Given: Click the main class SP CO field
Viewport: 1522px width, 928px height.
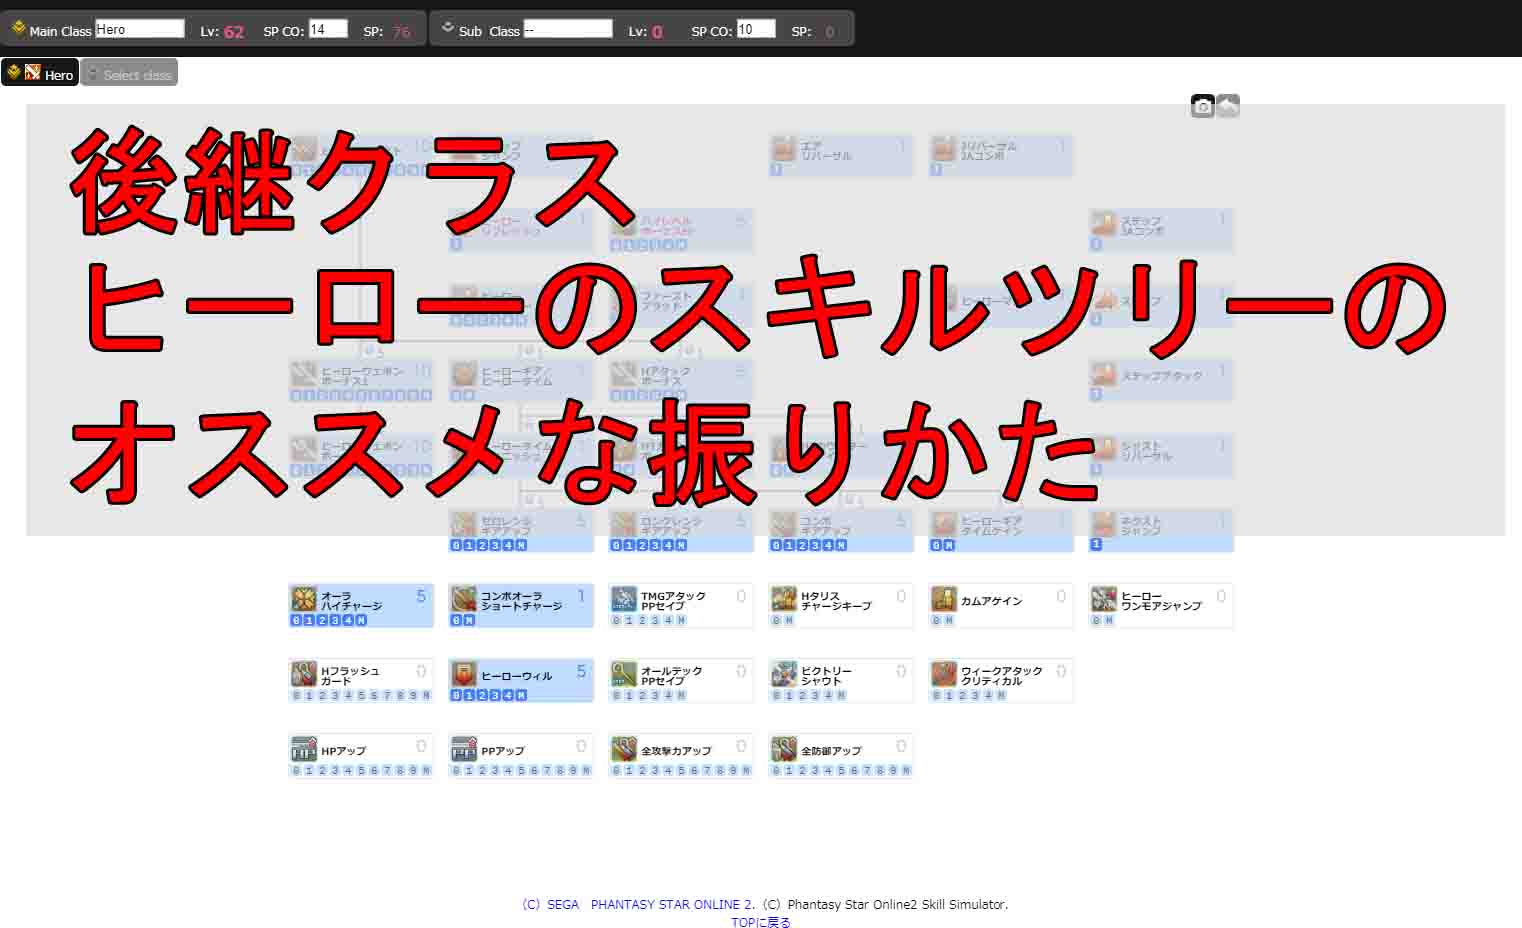Looking at the screenshot, I should [x=328, y=29].
